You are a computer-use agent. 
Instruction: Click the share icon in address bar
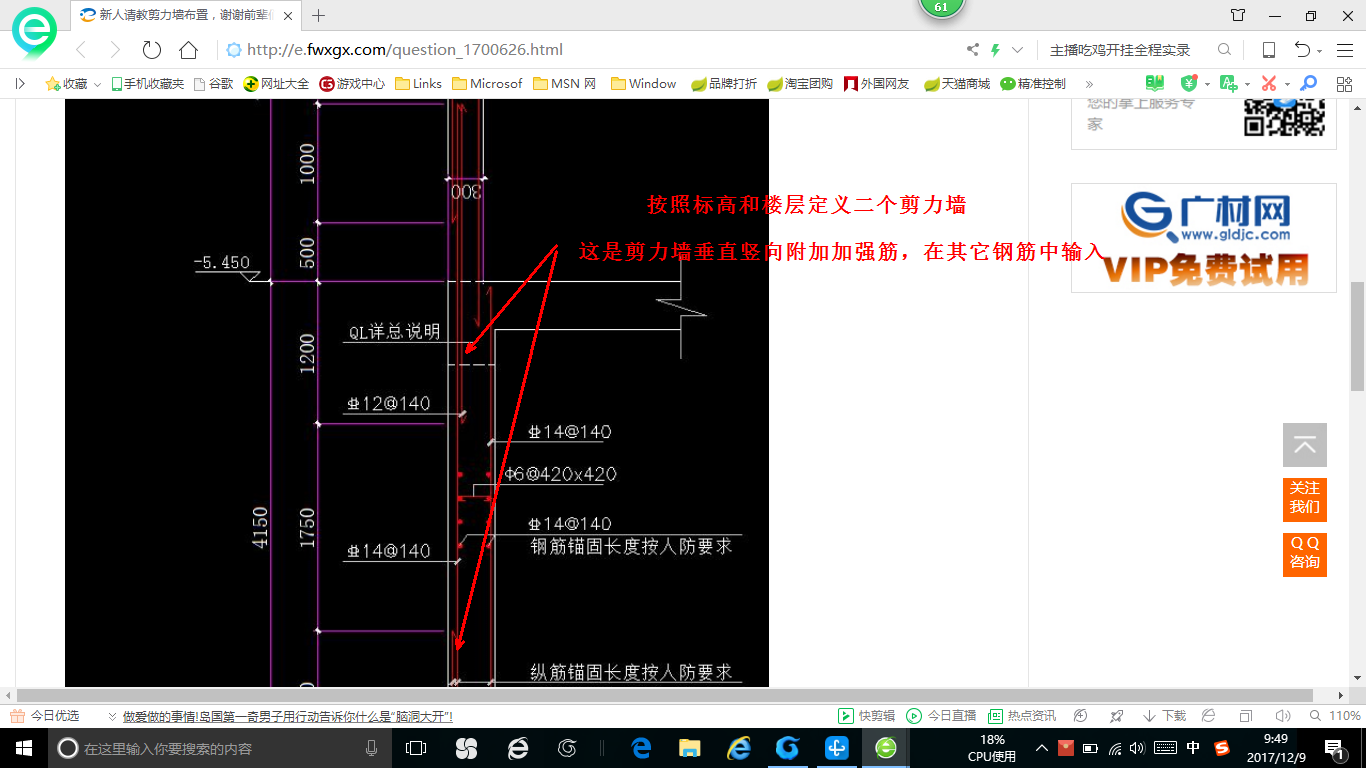pyautogui.click(x=973, y=50)
